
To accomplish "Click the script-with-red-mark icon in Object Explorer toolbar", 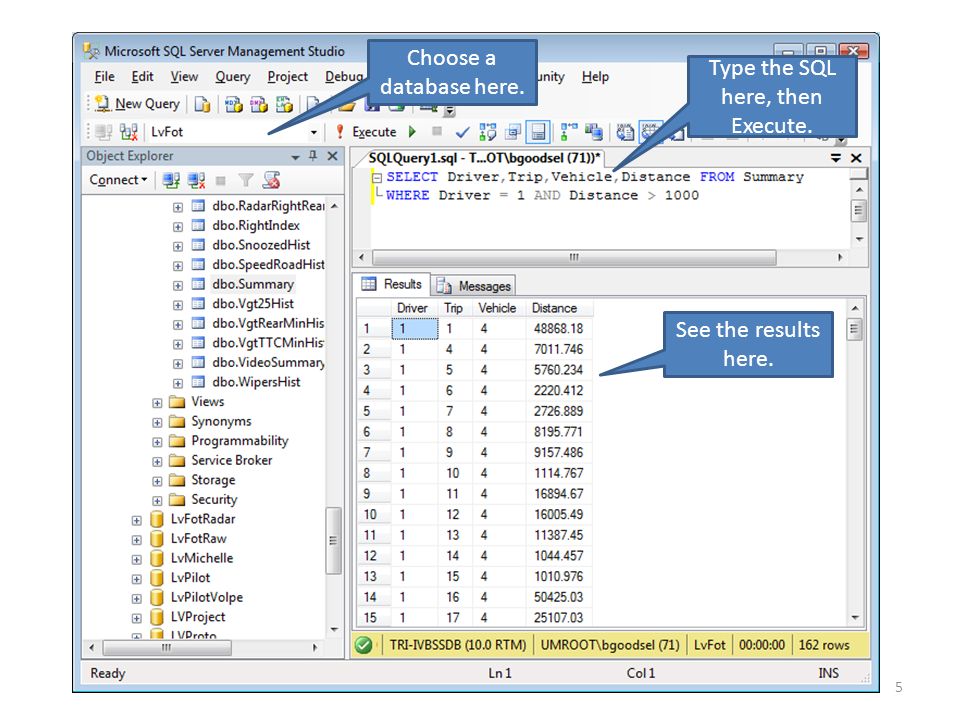I will tap(271, 180).
